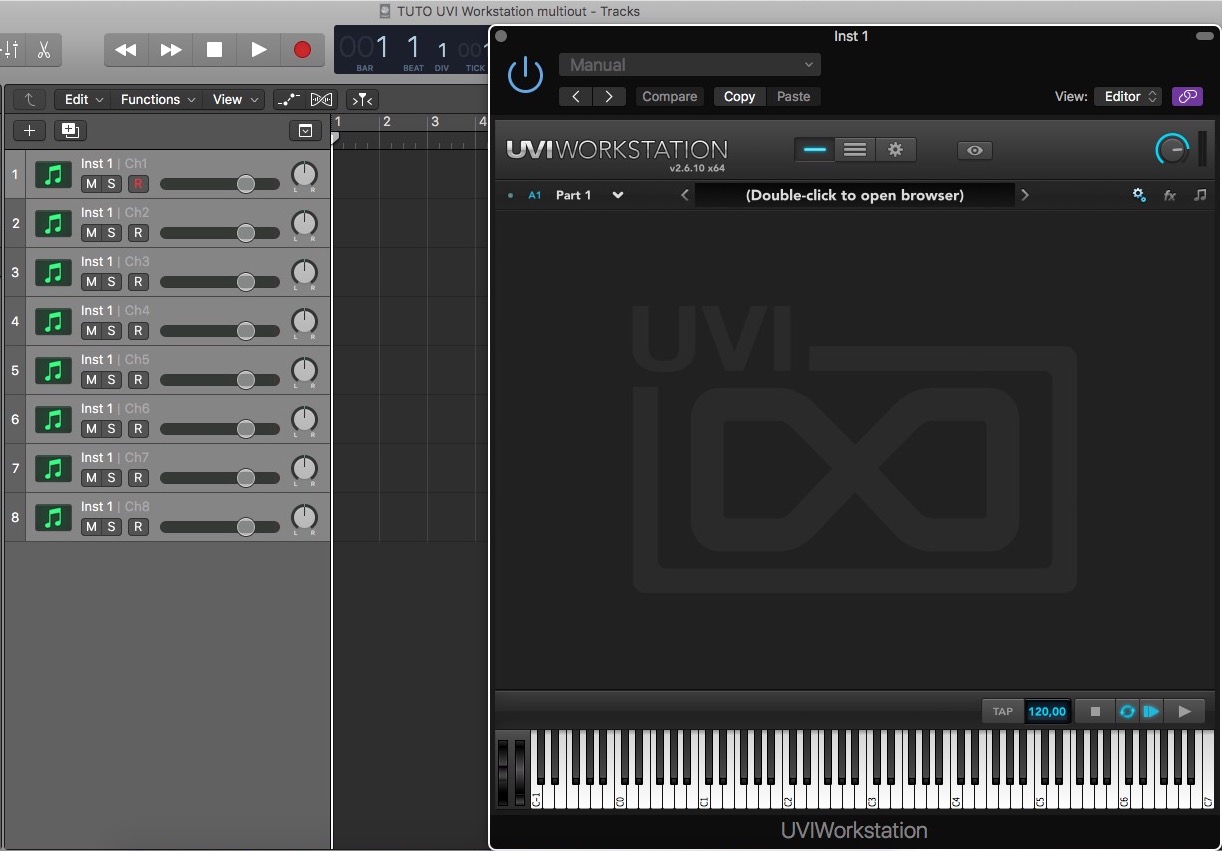
Task: Open the Editor view selector dropdown
Action: coord(1127,96)
